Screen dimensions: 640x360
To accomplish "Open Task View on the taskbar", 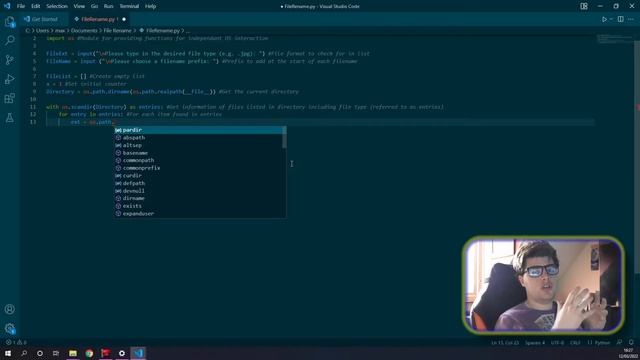I will [56, 353].
